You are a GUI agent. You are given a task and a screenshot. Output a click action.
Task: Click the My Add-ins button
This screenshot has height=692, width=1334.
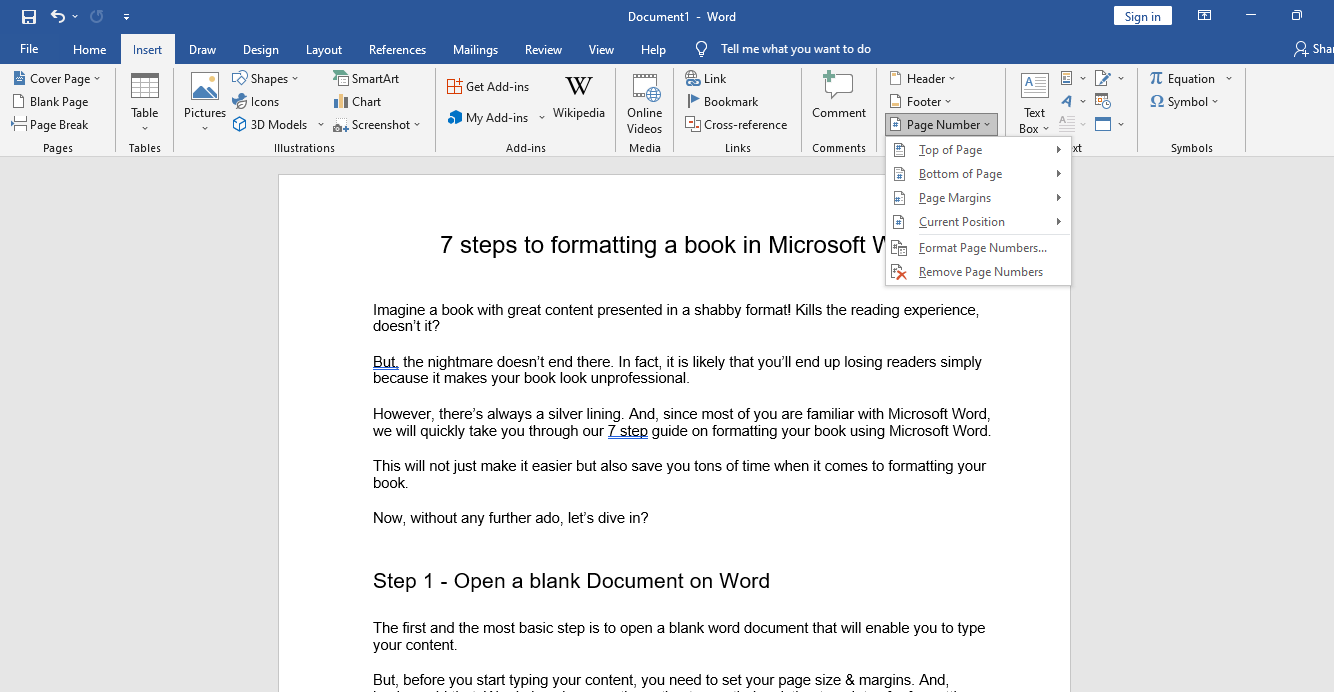[489, 118]
